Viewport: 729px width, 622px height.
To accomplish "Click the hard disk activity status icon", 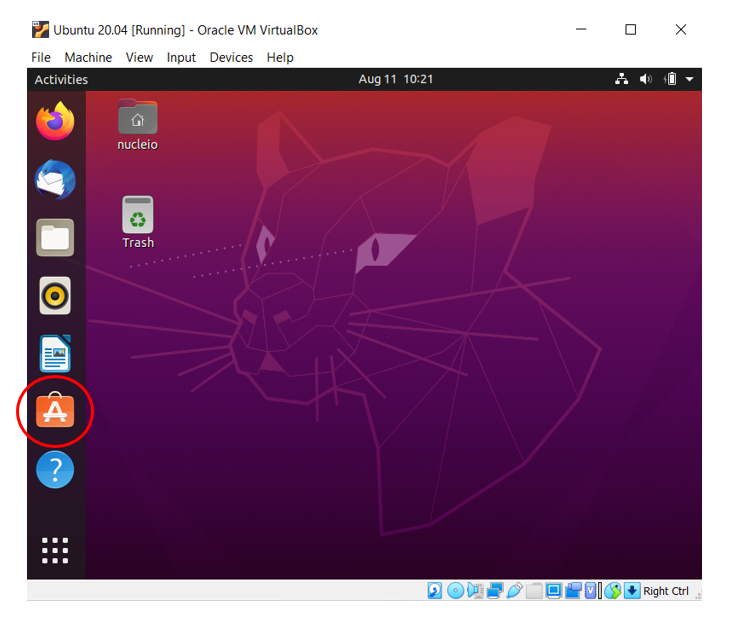I will [x=435, y=590].
